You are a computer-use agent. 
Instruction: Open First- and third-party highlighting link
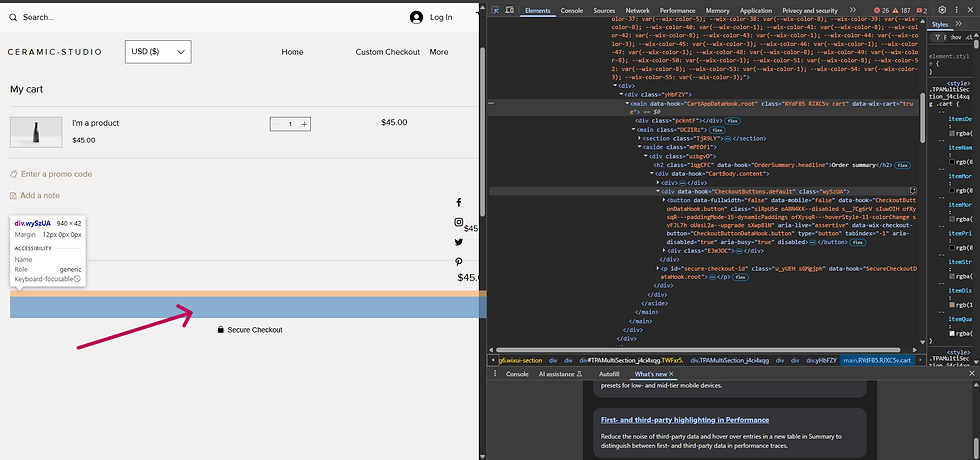pos(685,420)
